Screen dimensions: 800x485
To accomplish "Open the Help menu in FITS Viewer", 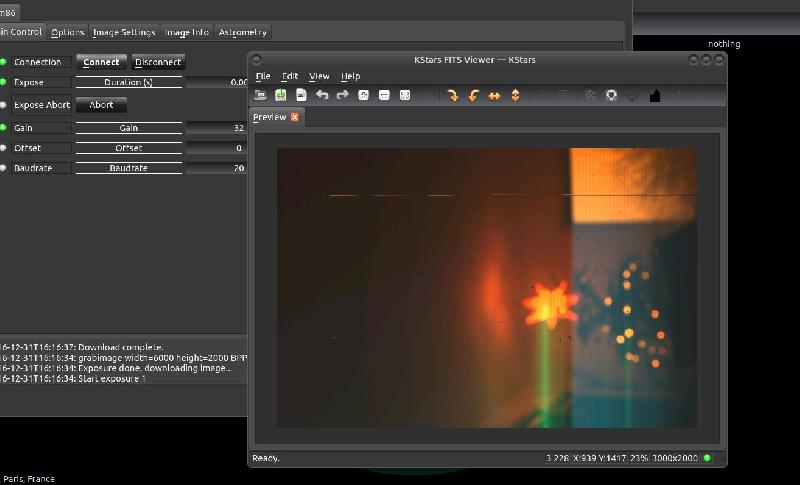I will (351, 76).
